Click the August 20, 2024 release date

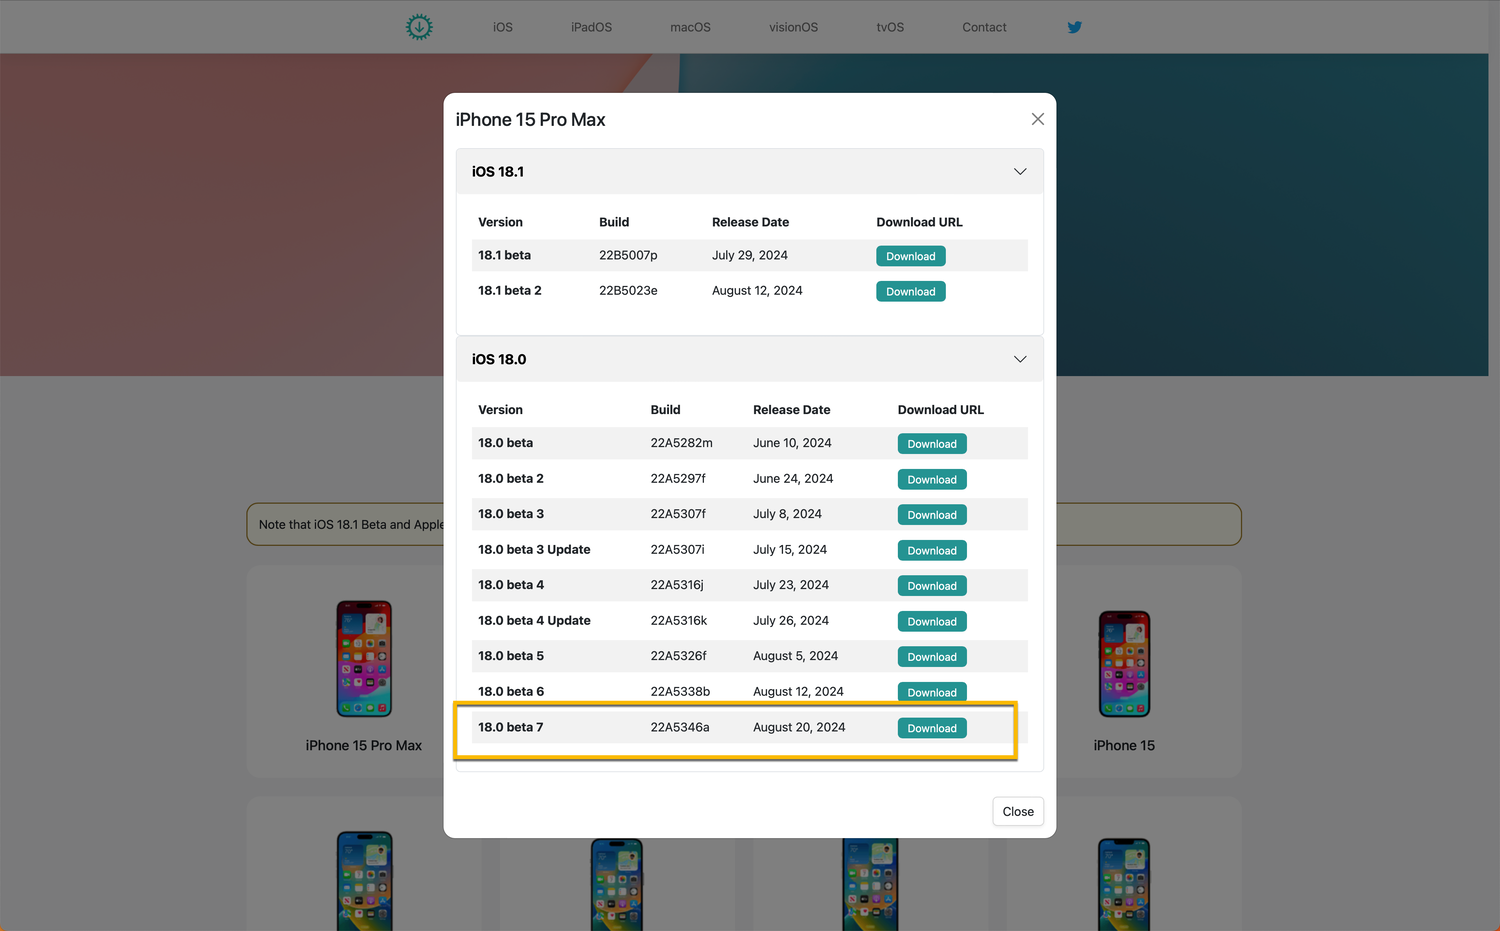(x=799, y=727)
